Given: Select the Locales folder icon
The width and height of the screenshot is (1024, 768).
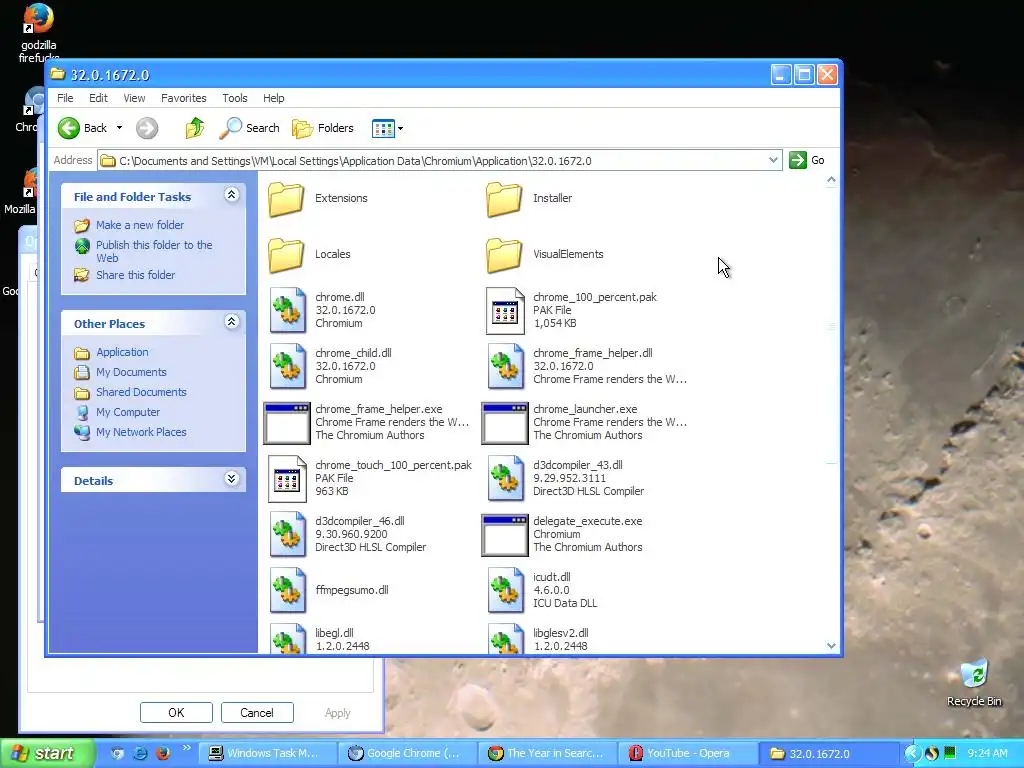Looking at the screenshot, I should 286,255.
